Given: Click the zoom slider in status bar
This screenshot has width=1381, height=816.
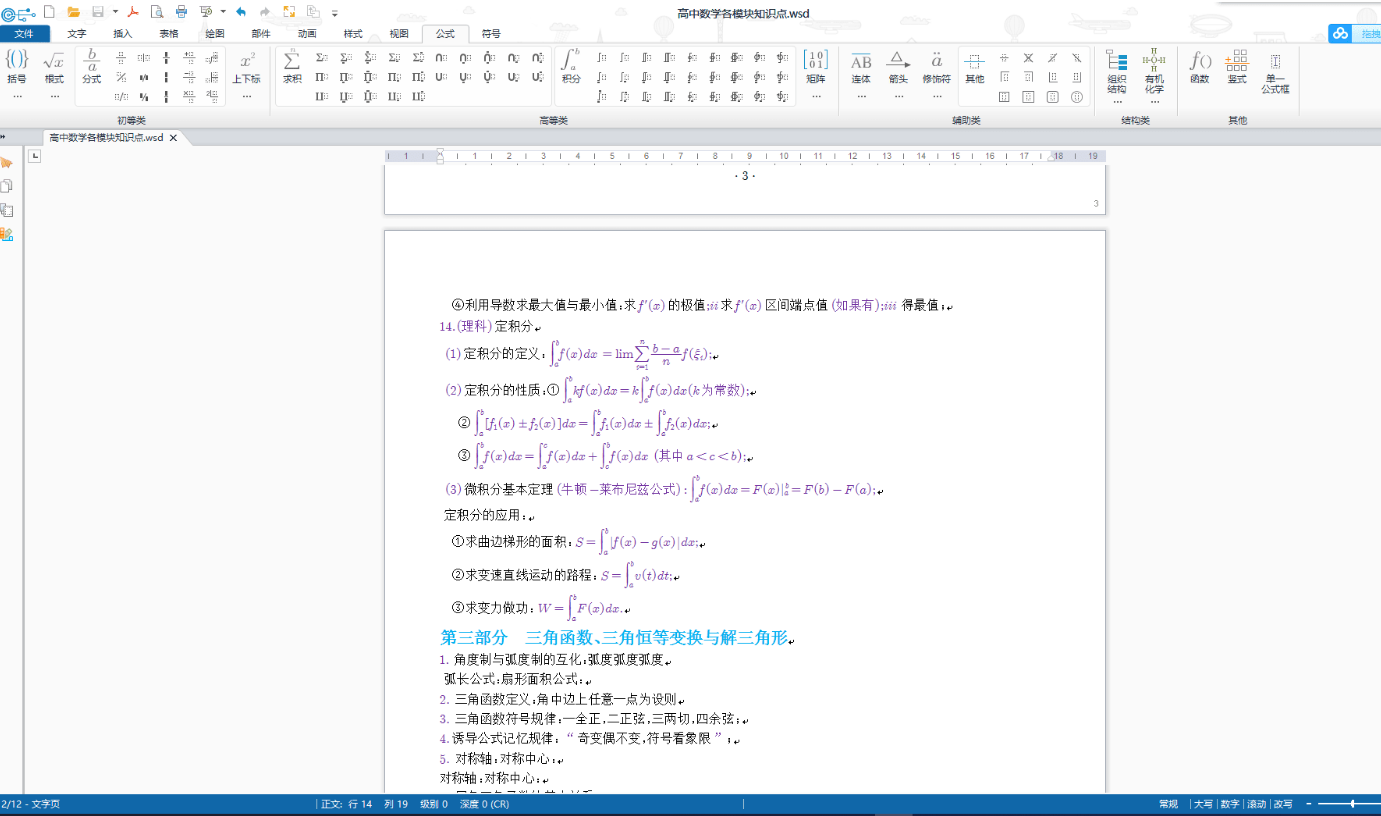Looking at the screenshot, I should coord(1353,804).
